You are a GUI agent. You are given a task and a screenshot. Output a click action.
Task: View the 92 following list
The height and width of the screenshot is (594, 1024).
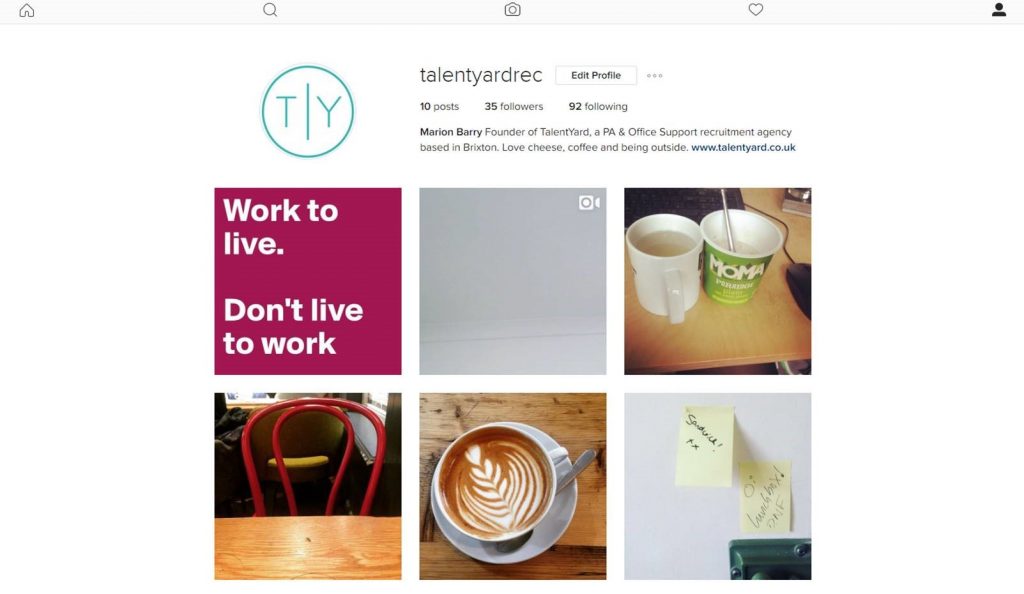click(x=598, y=106)
